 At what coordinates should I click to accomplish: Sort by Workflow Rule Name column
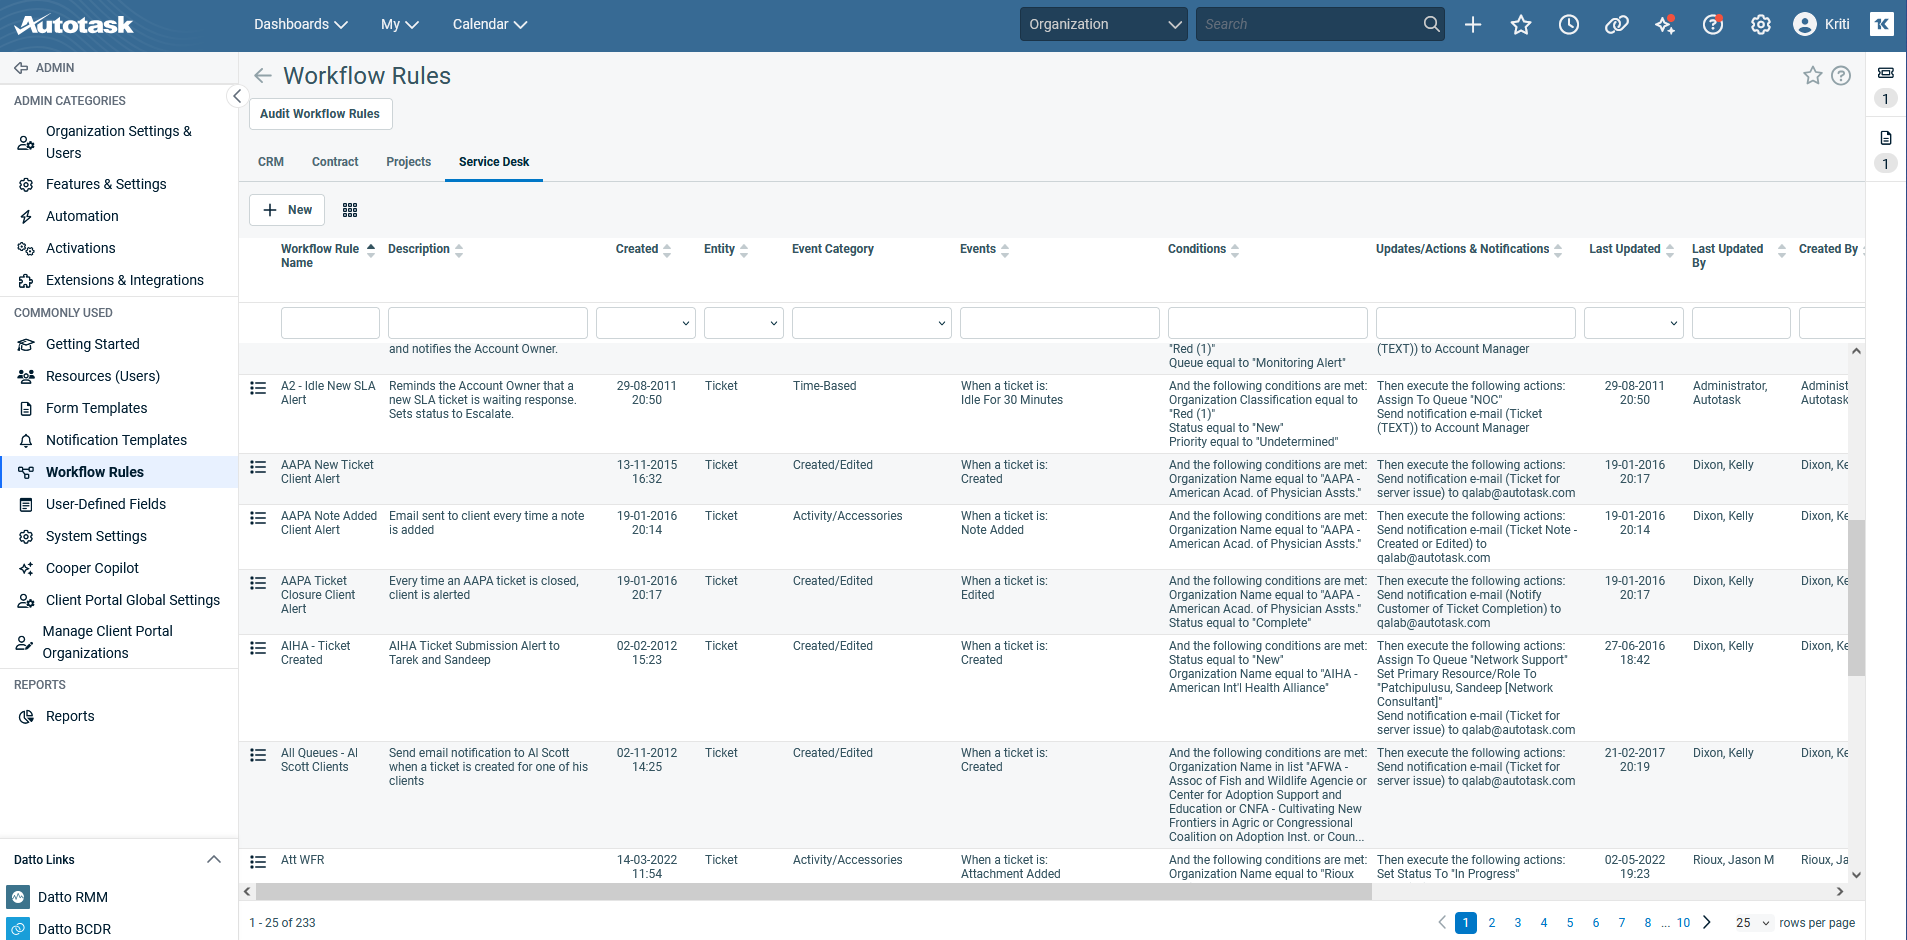point(327,256)
